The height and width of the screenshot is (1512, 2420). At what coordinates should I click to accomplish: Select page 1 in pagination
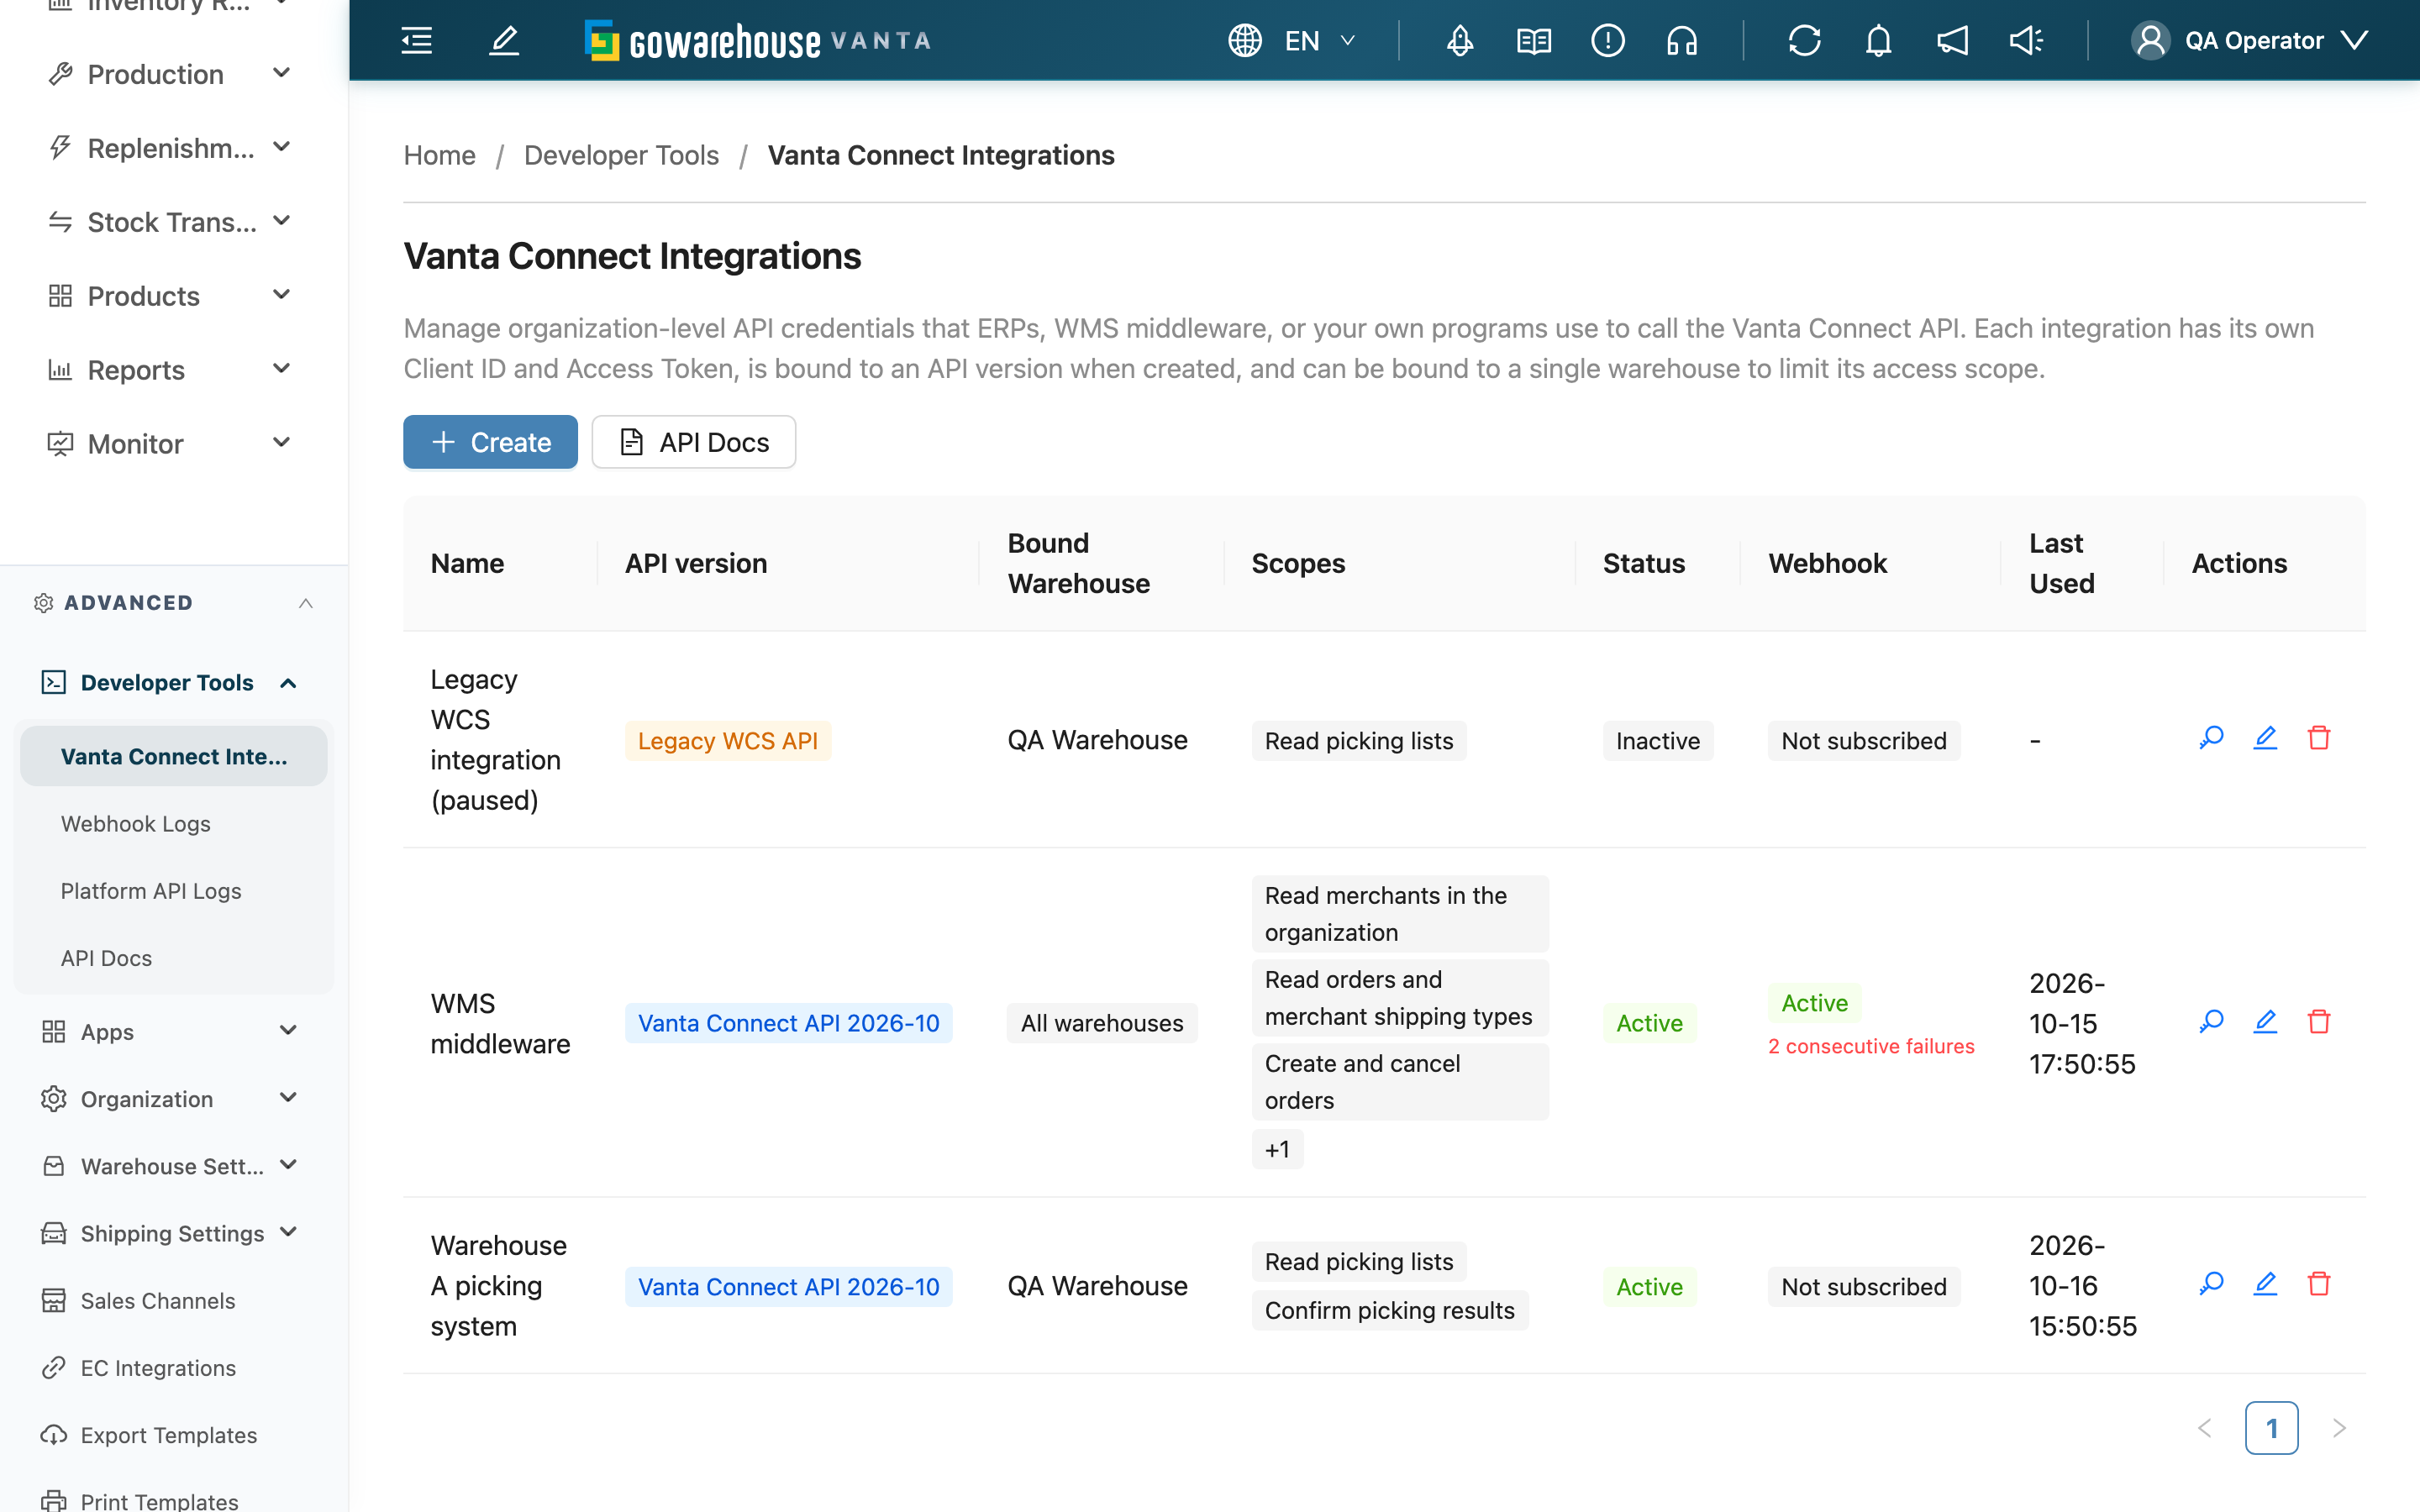pyautogui.click(x=2271, y=1428)
